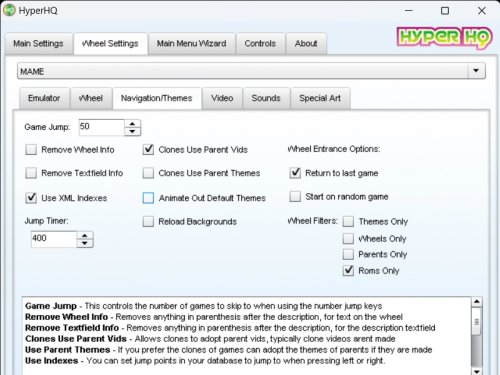Viewport: 500px width, 375px height.
Task: Click the HyperHQ app icon in title bar
Action: pos(9,10)
